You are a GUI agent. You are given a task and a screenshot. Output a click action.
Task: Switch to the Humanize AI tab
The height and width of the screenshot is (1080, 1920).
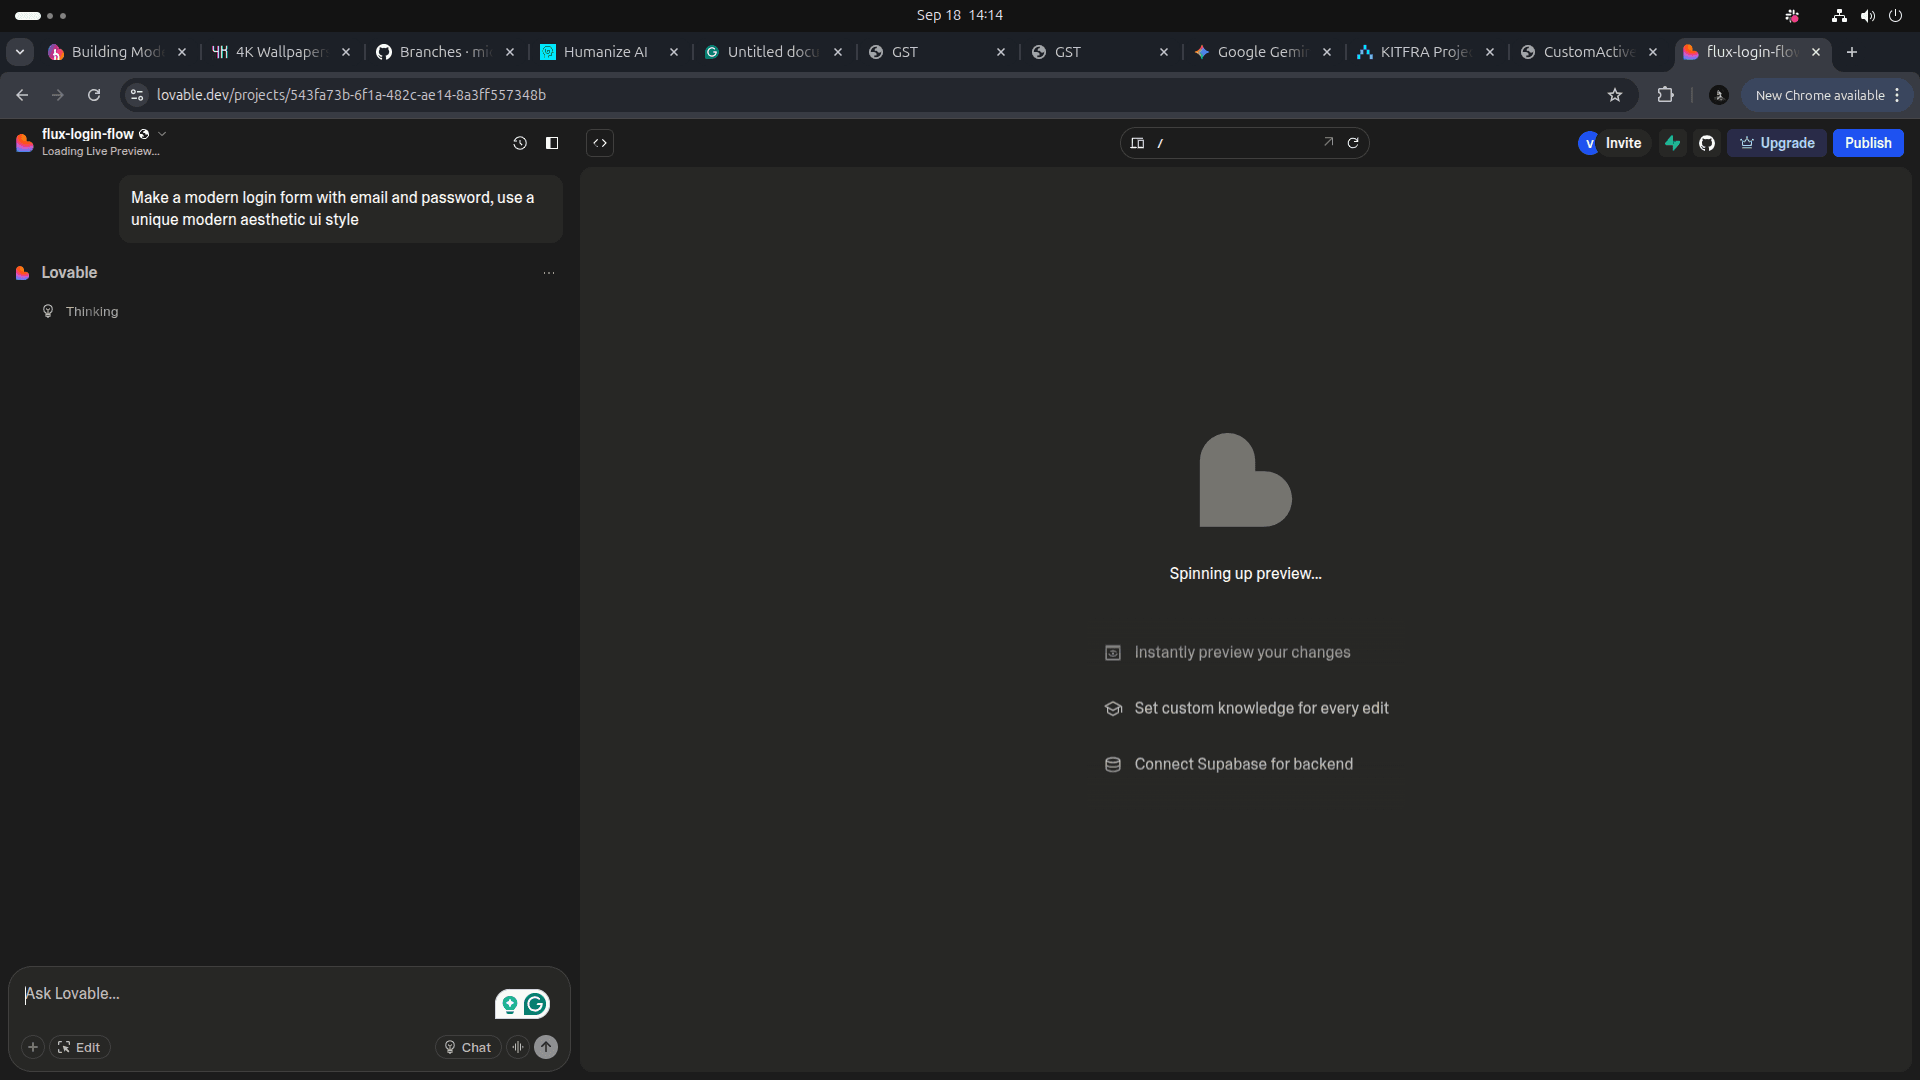coord(605,52)
